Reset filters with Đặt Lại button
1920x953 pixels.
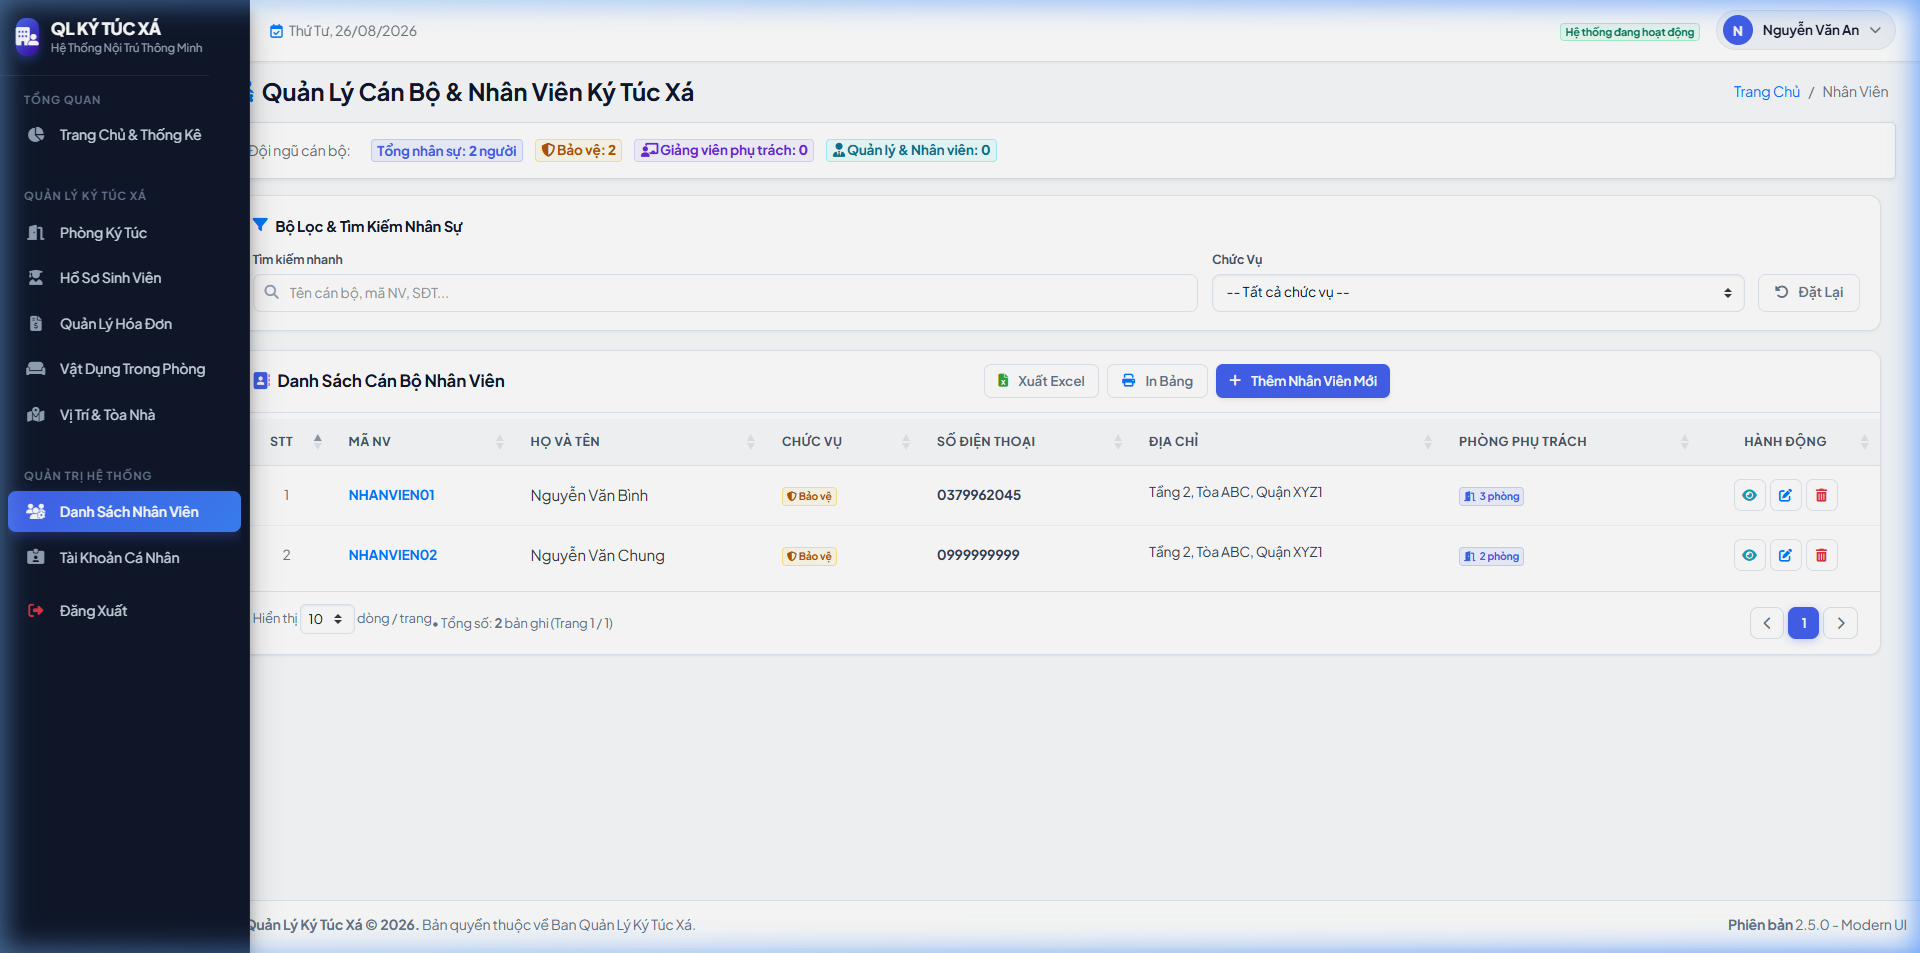(1808, 293)
